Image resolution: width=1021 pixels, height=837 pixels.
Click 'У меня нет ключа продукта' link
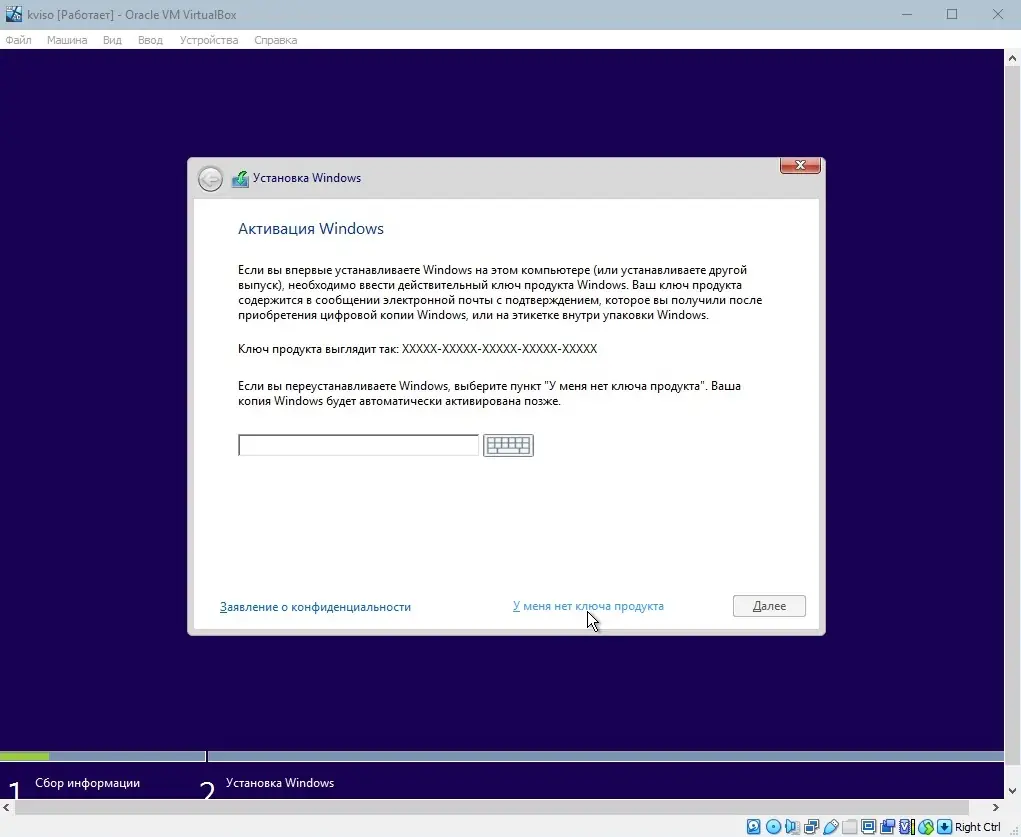click(588, 606)
